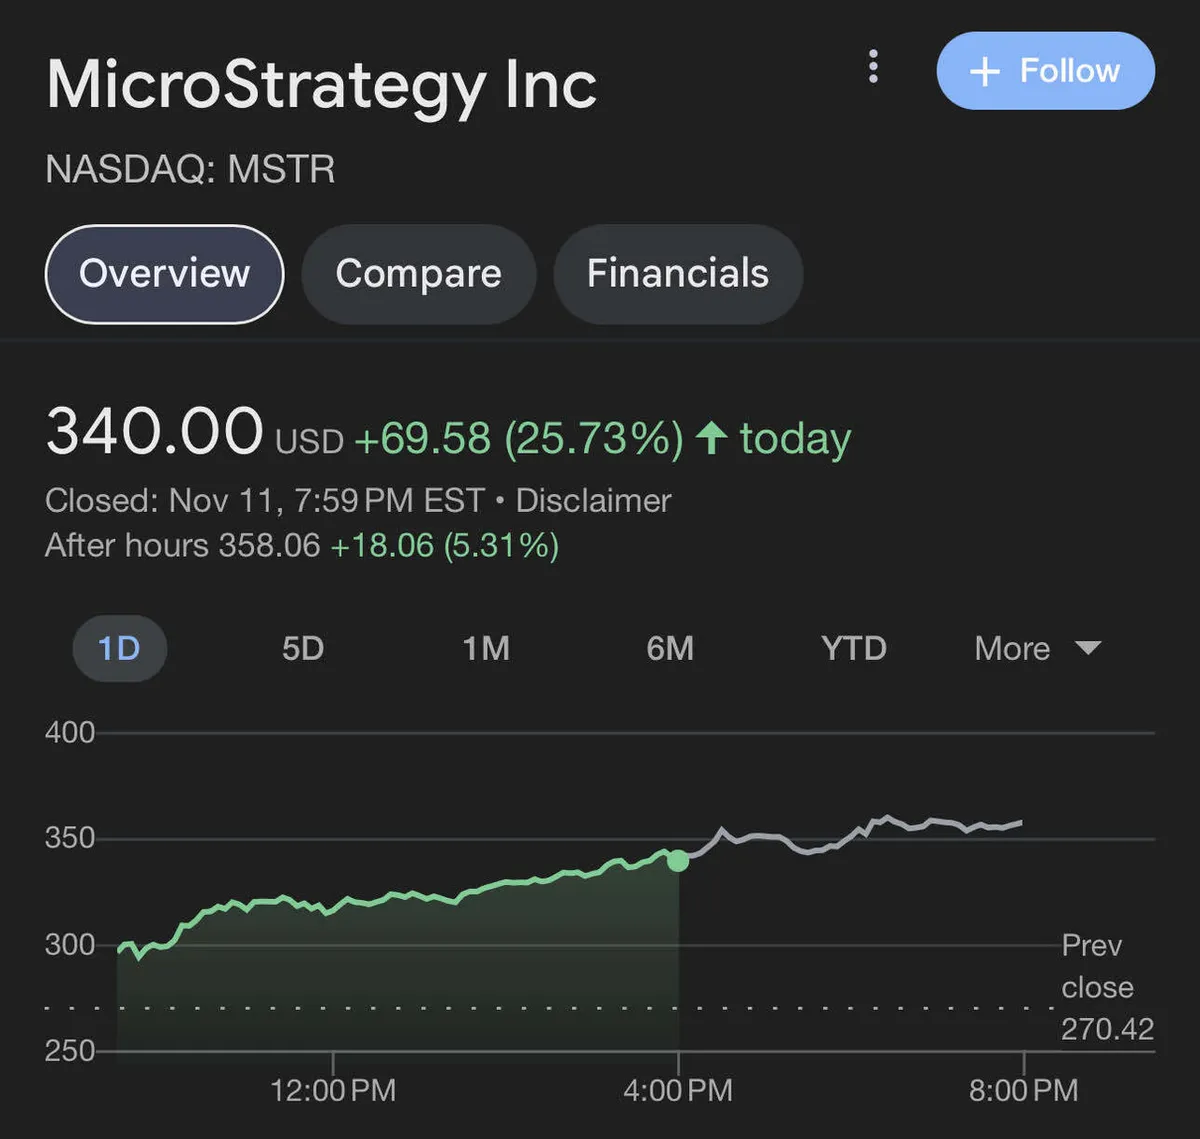Viewport: 1200px width, 1139px height.
Task: Click the MicroStrategy Inc title
Action: pos(321,85)
